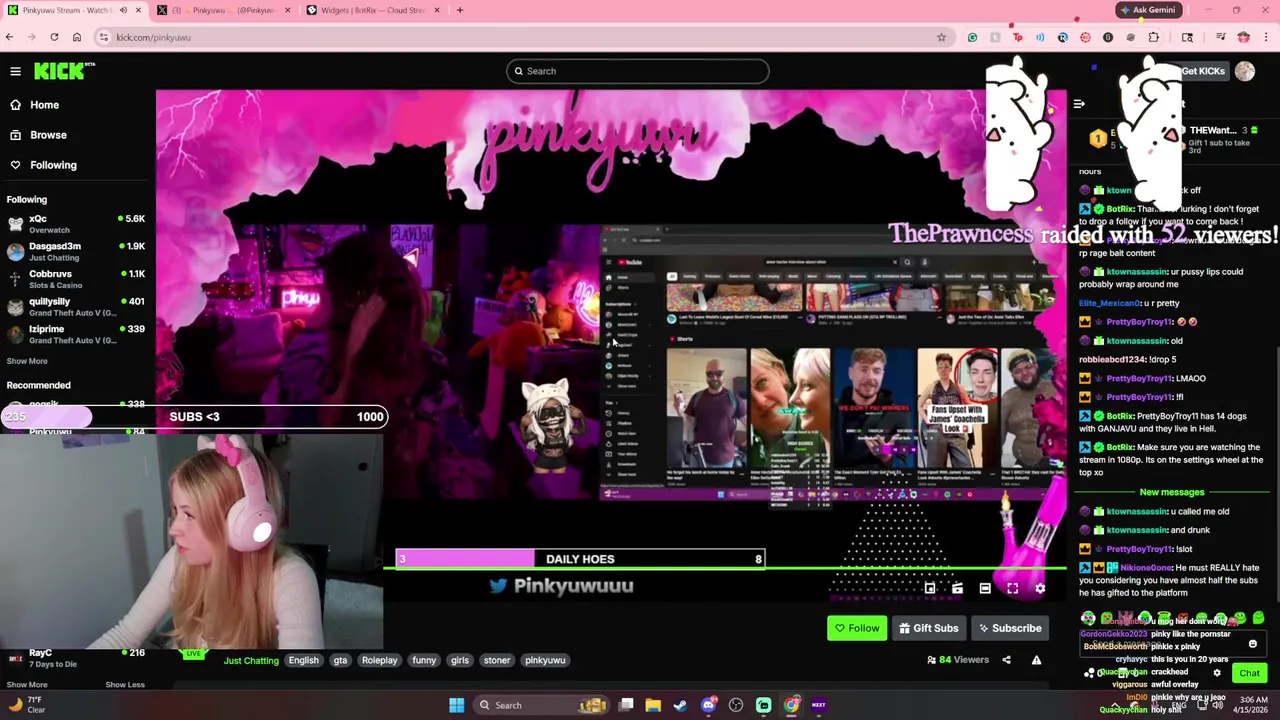1280x720 pixels.
Task: Reload the page
Action: point(54,37)
